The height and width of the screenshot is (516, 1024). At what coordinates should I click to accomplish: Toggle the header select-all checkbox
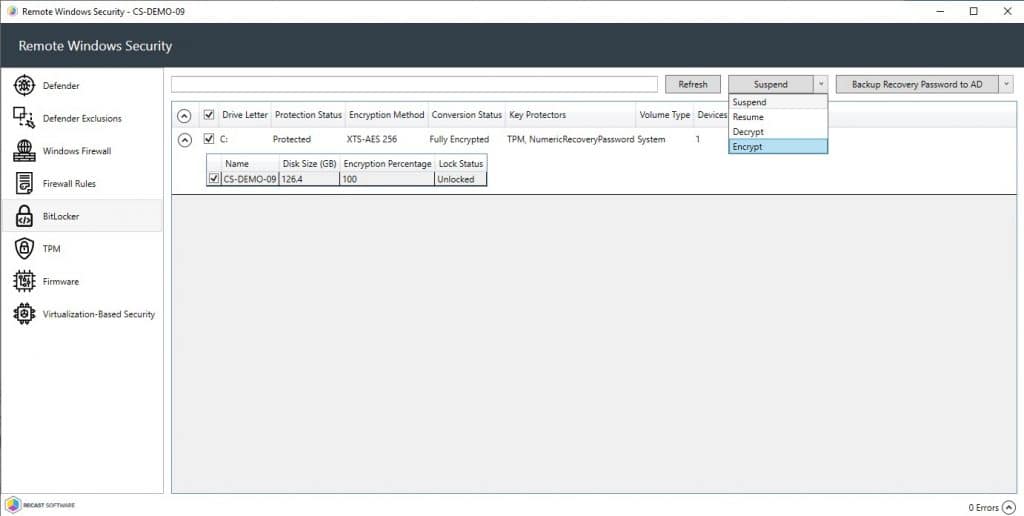point(209,115)
